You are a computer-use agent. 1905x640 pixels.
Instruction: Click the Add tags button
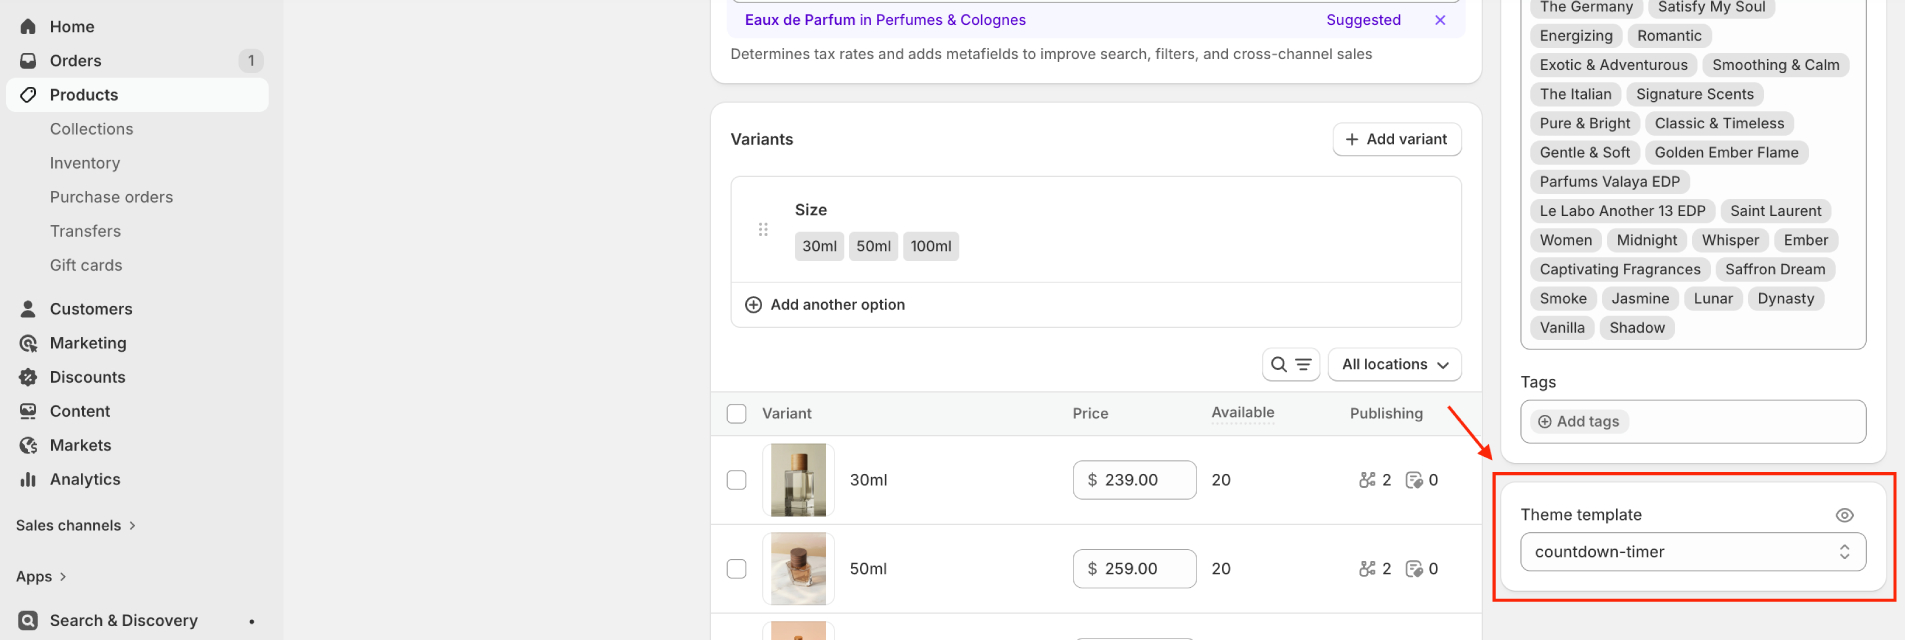tap(1579, 422)
